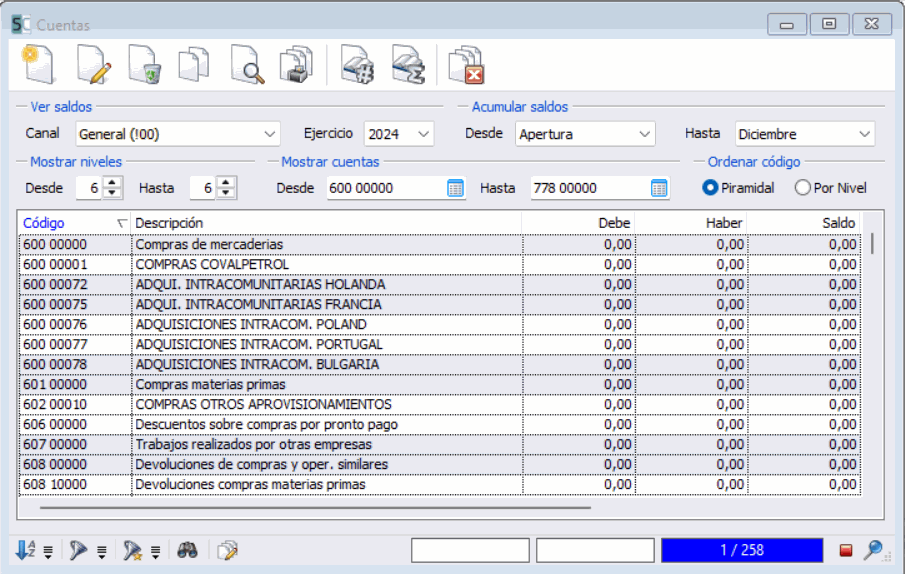The image size is (905, 574).
Task: Click the Haber column header
Action: tap(690, 223)
